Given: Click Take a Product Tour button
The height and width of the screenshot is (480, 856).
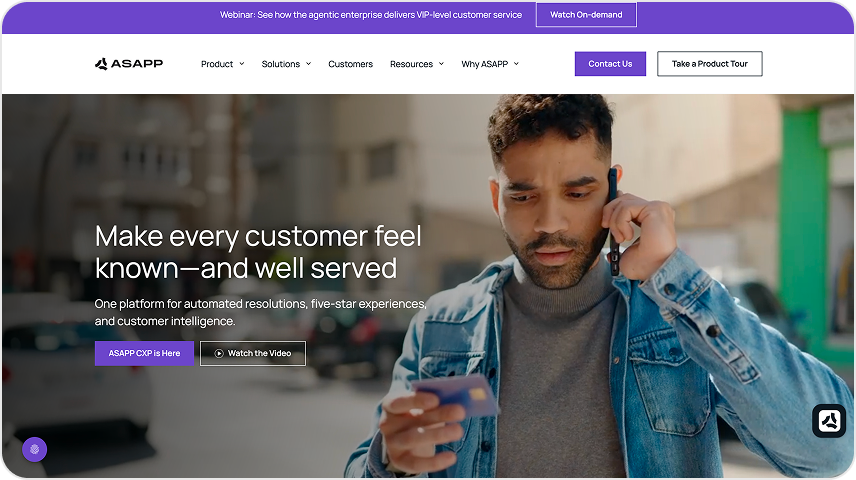Looking at the screenshot, I should 710,64.
